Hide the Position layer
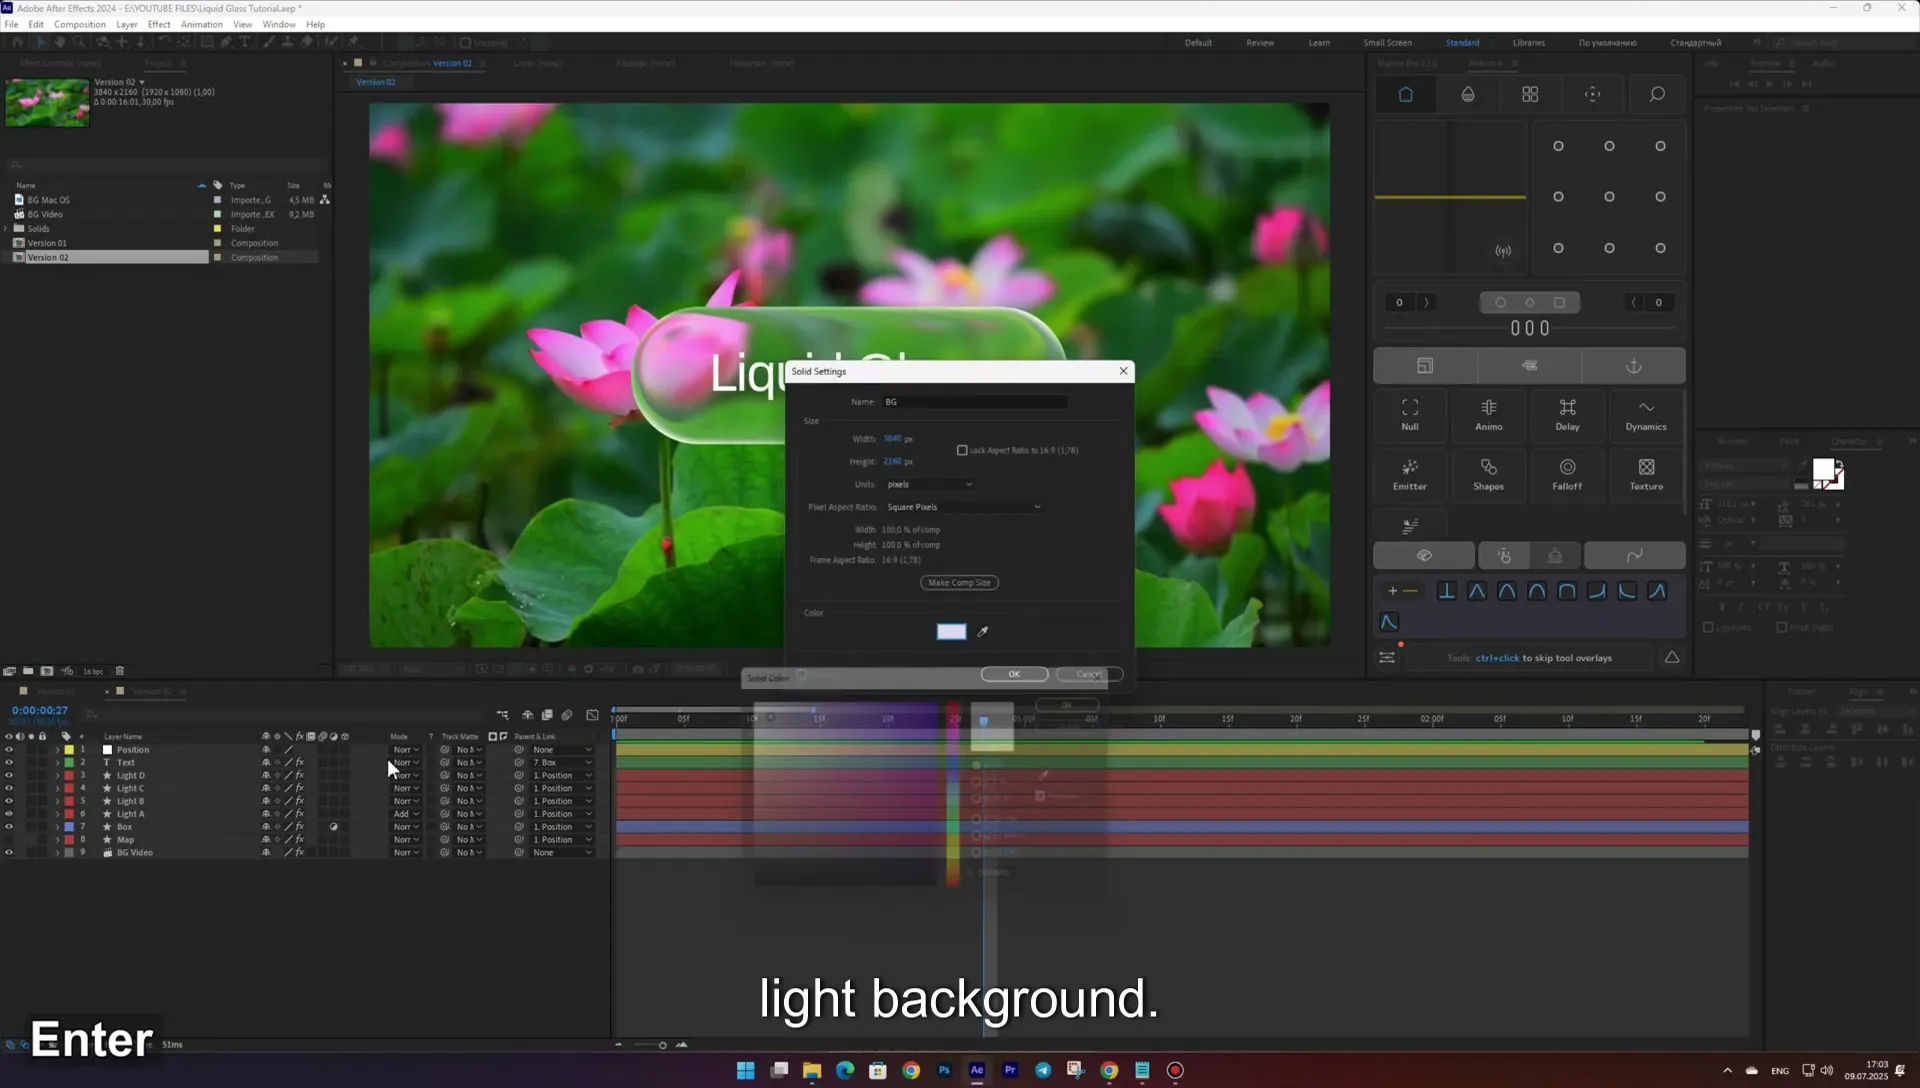Image resolution: width=1920 pixels, height=1088 pixels. [9, 749]
